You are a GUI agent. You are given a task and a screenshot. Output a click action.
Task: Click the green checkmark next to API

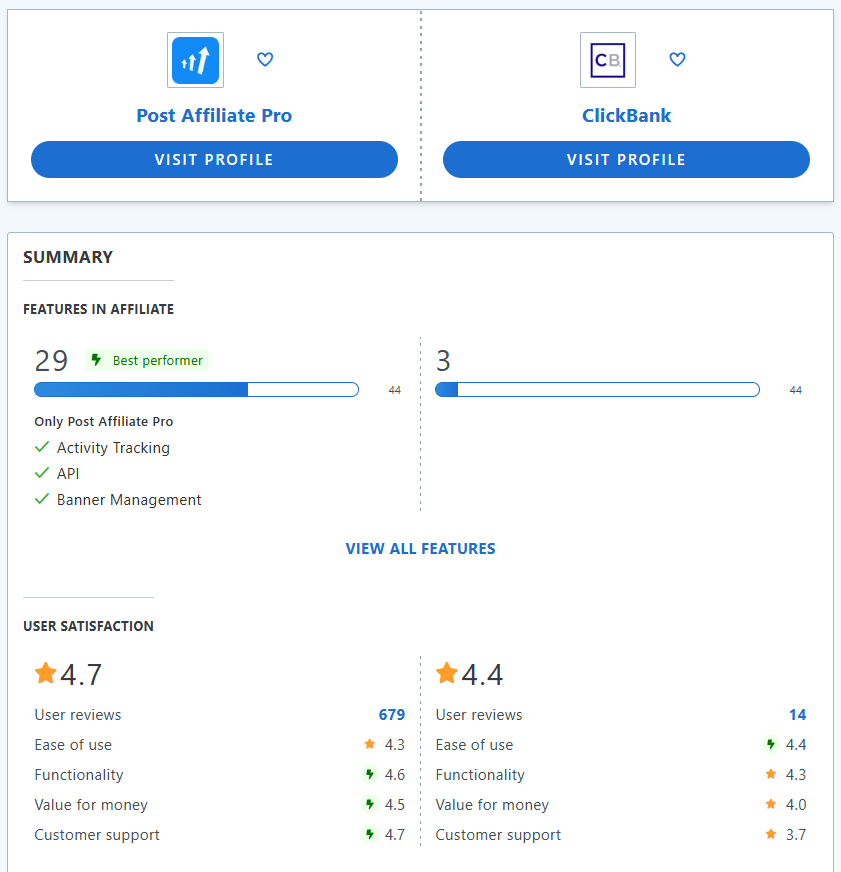tap(41, 473)
